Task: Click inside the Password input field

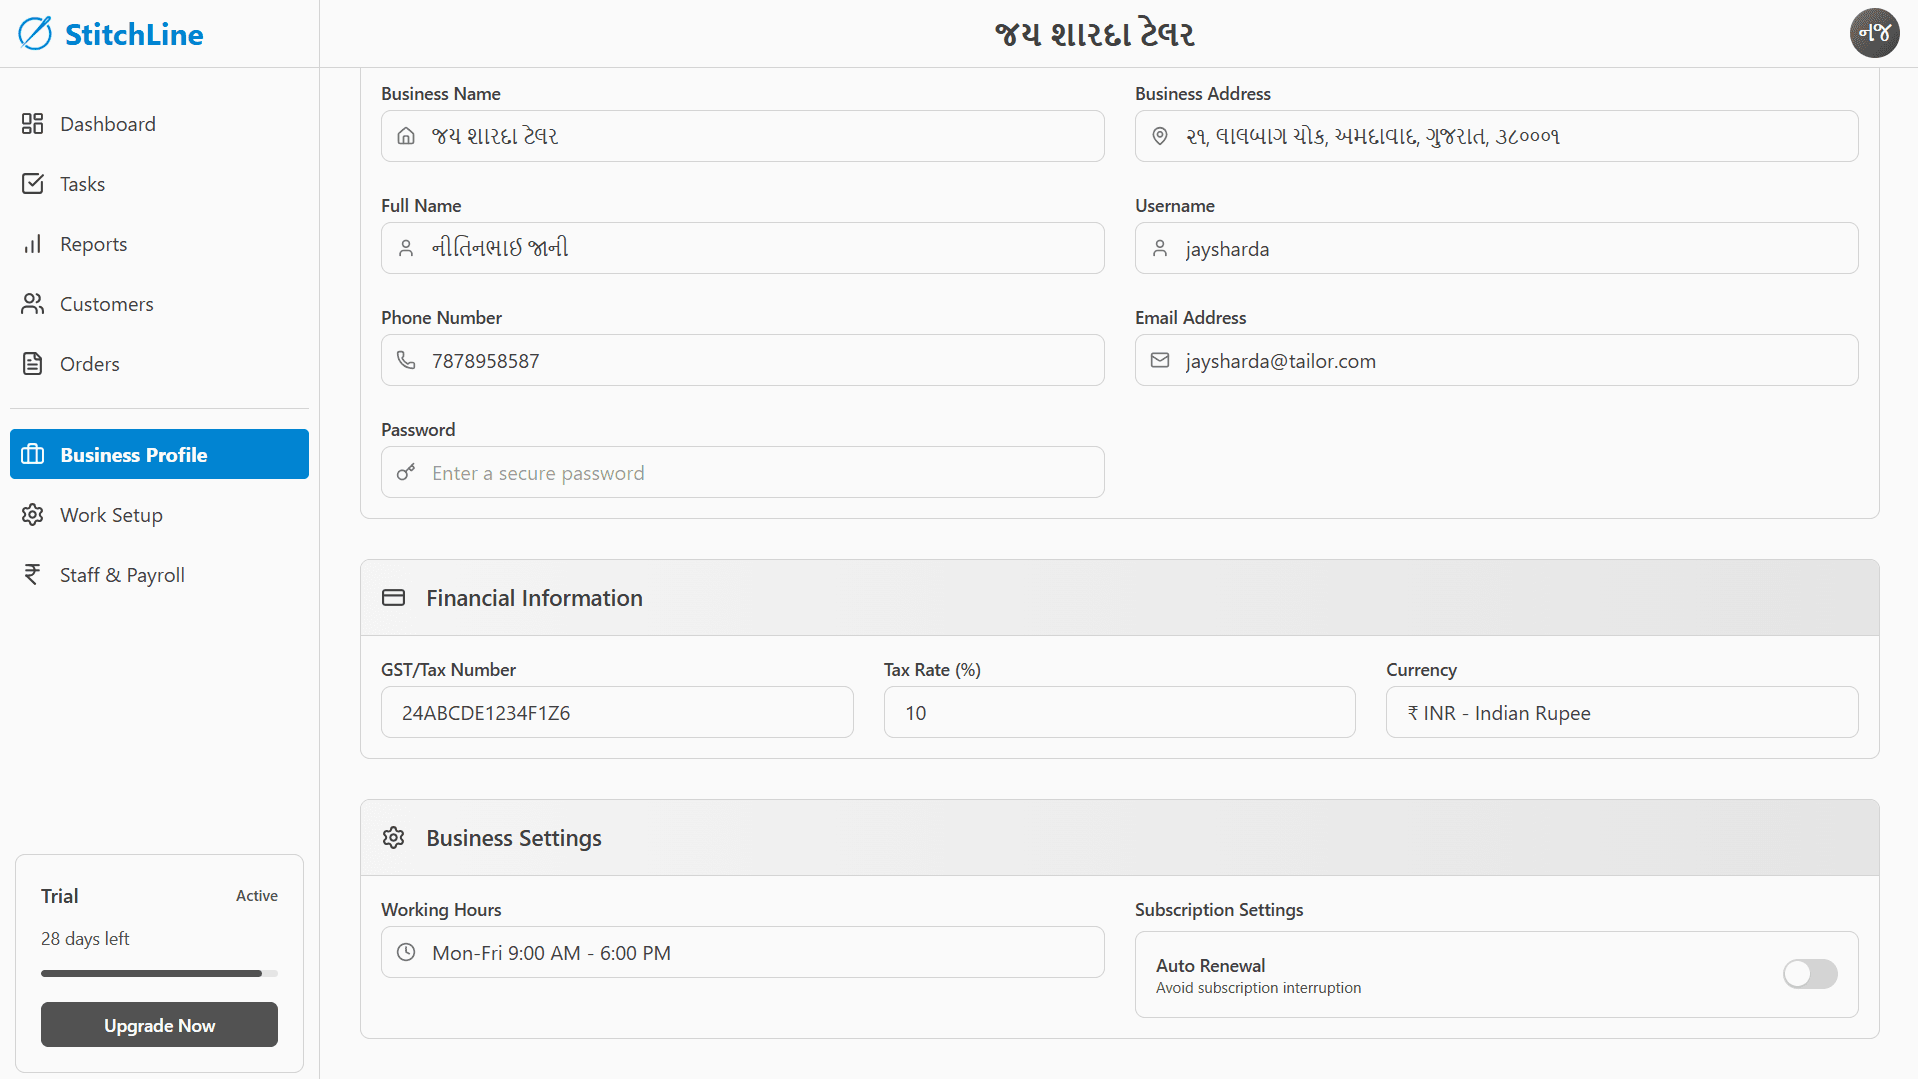Action: pyautogui.click(x=742, y=472)
